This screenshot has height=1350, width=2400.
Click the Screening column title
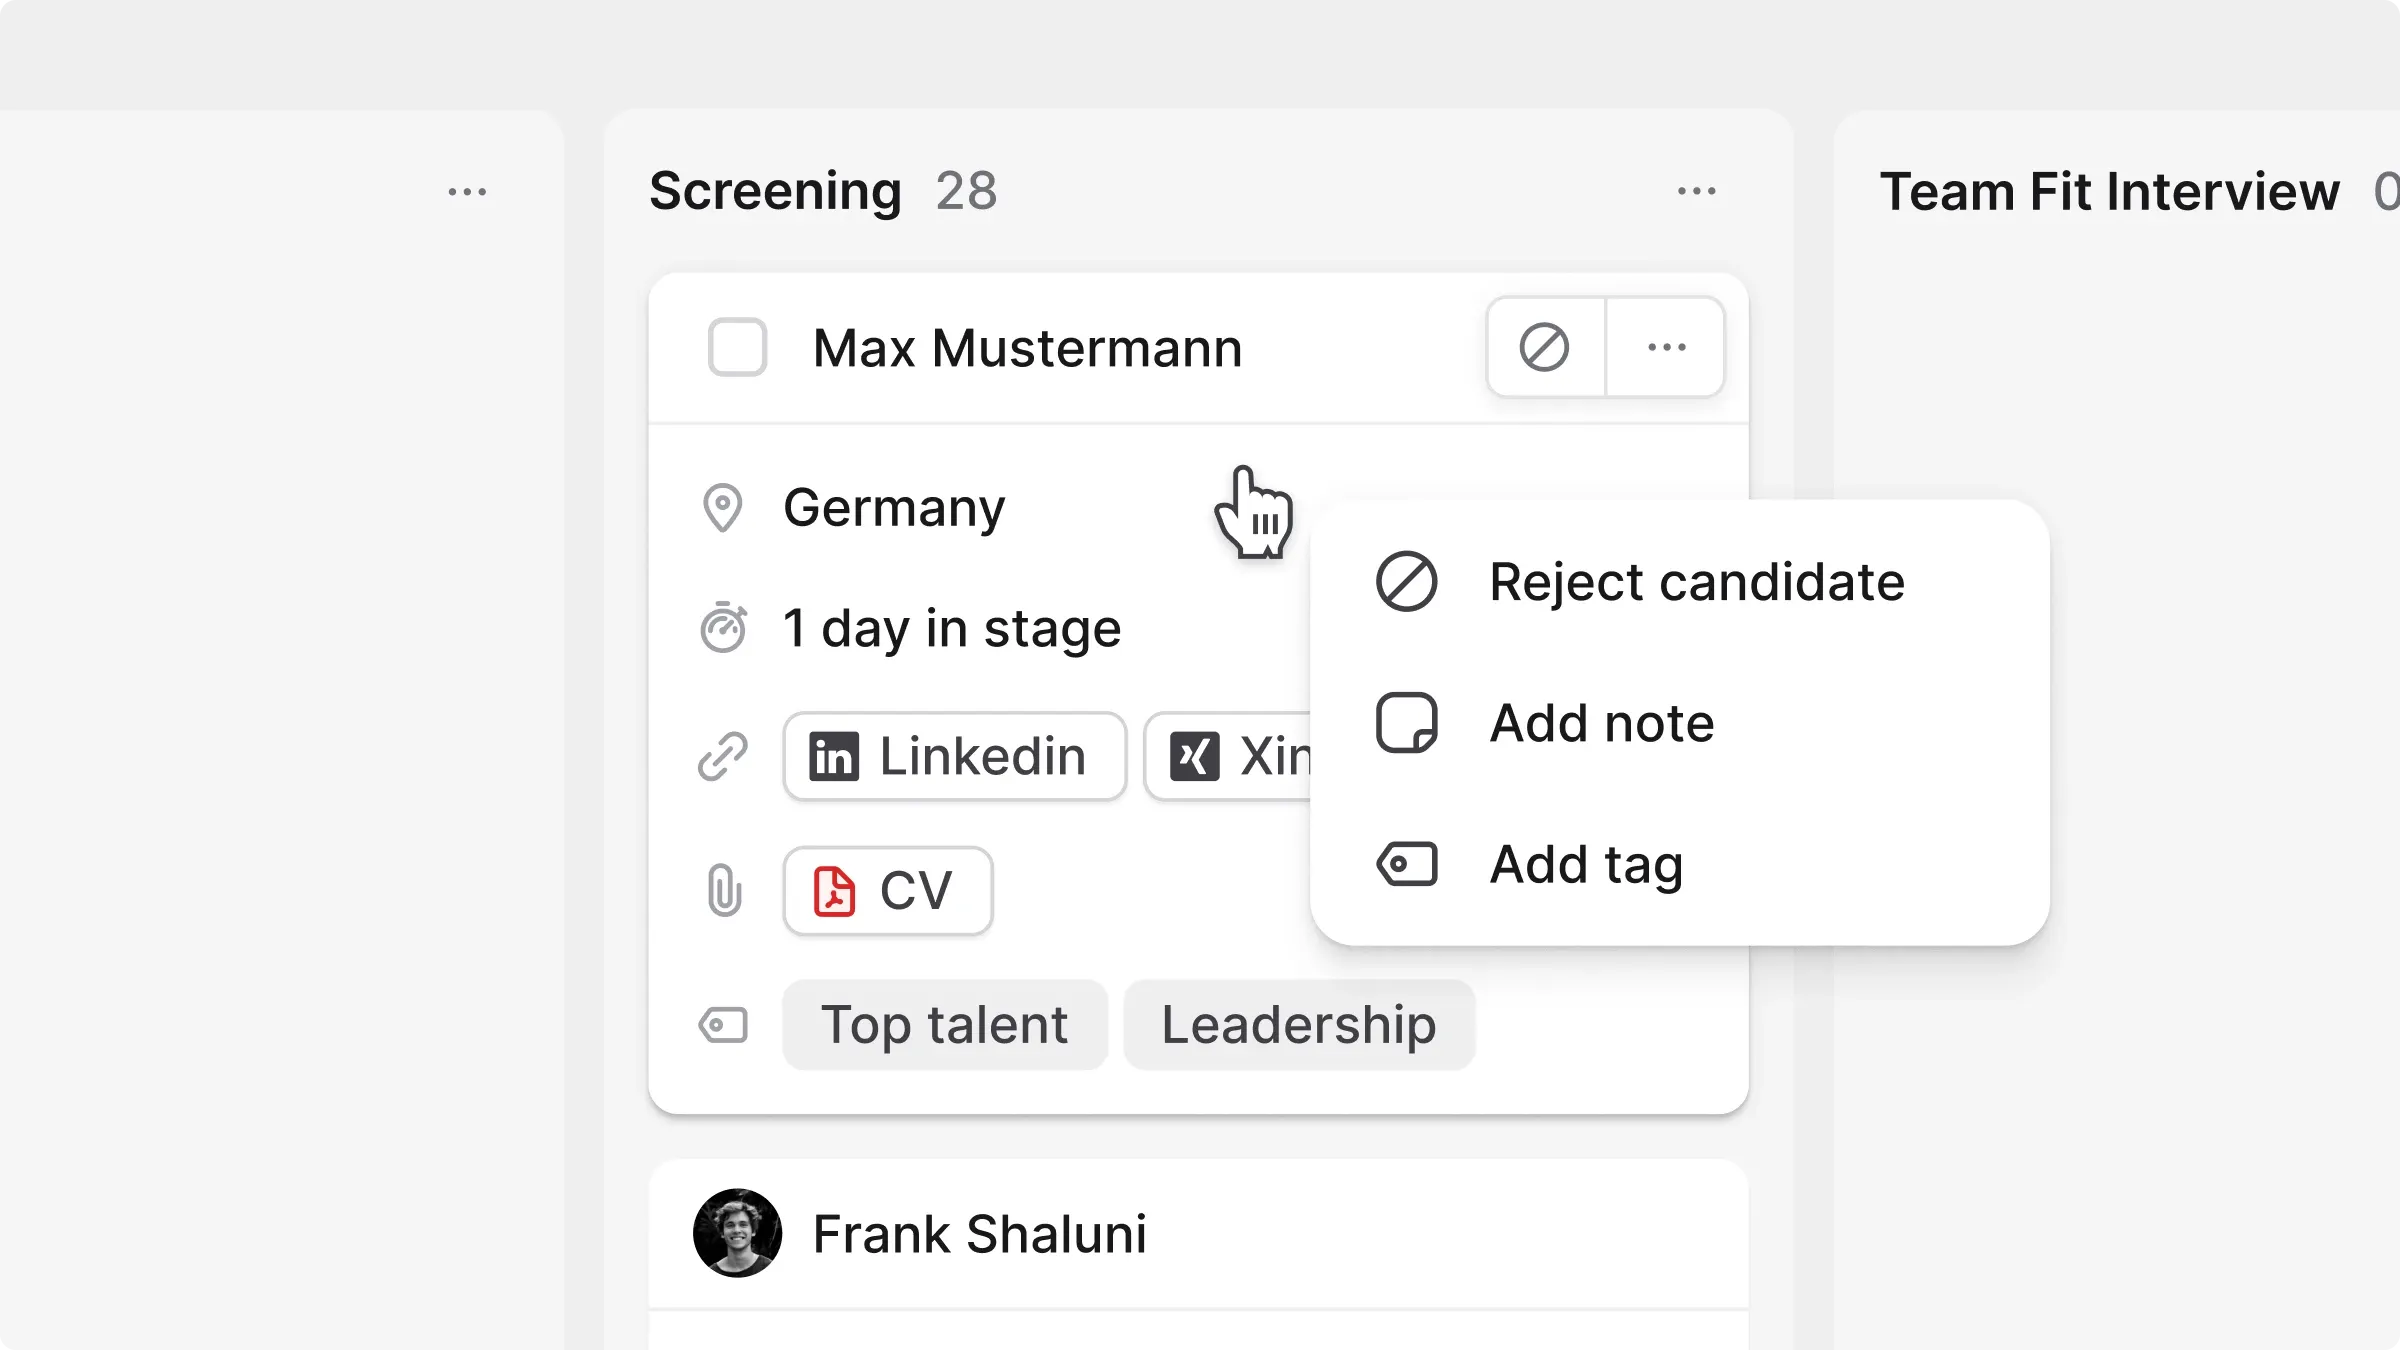(x=775, y=191)
